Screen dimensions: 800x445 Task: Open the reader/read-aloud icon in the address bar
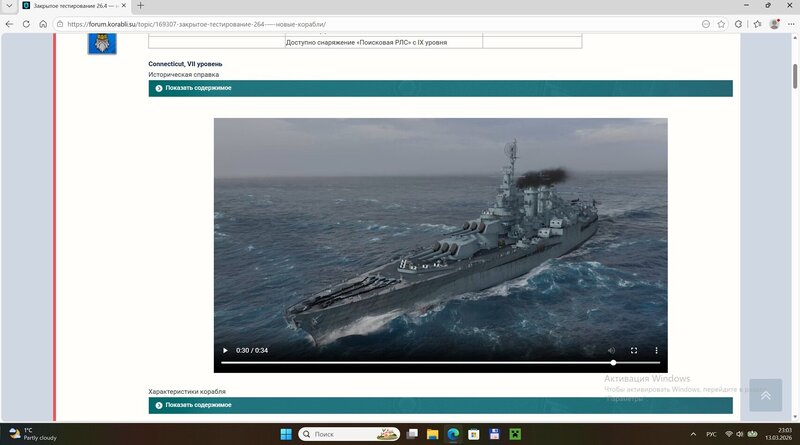[x=706, y=24]
